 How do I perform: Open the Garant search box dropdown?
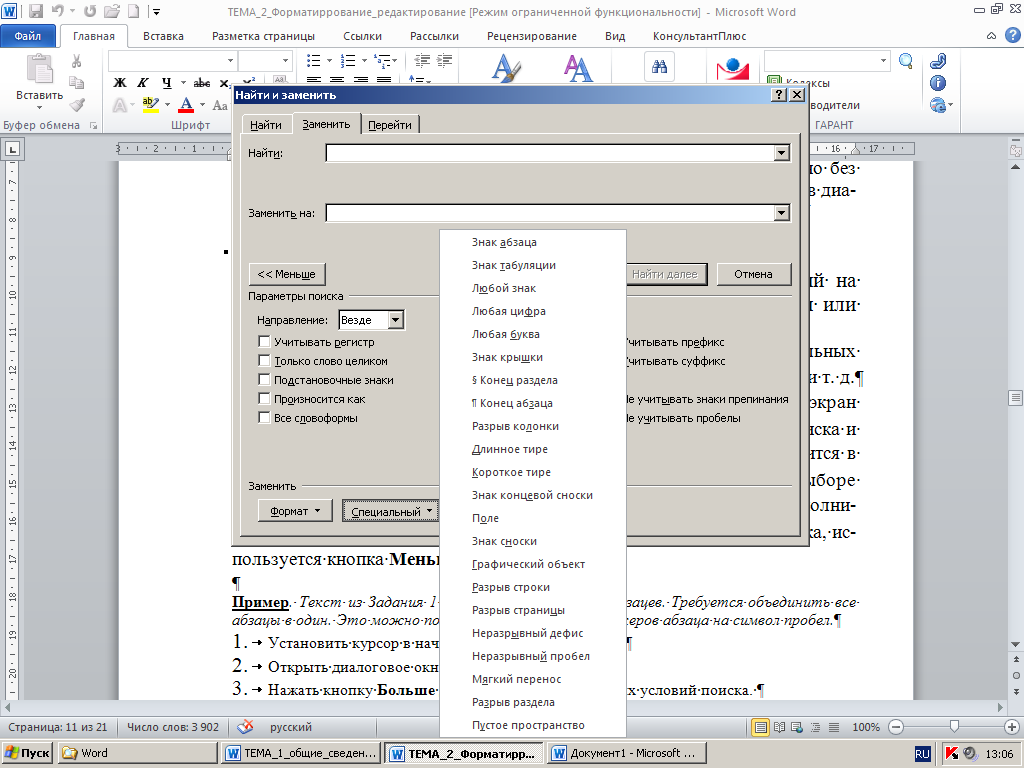coord(884,61)
